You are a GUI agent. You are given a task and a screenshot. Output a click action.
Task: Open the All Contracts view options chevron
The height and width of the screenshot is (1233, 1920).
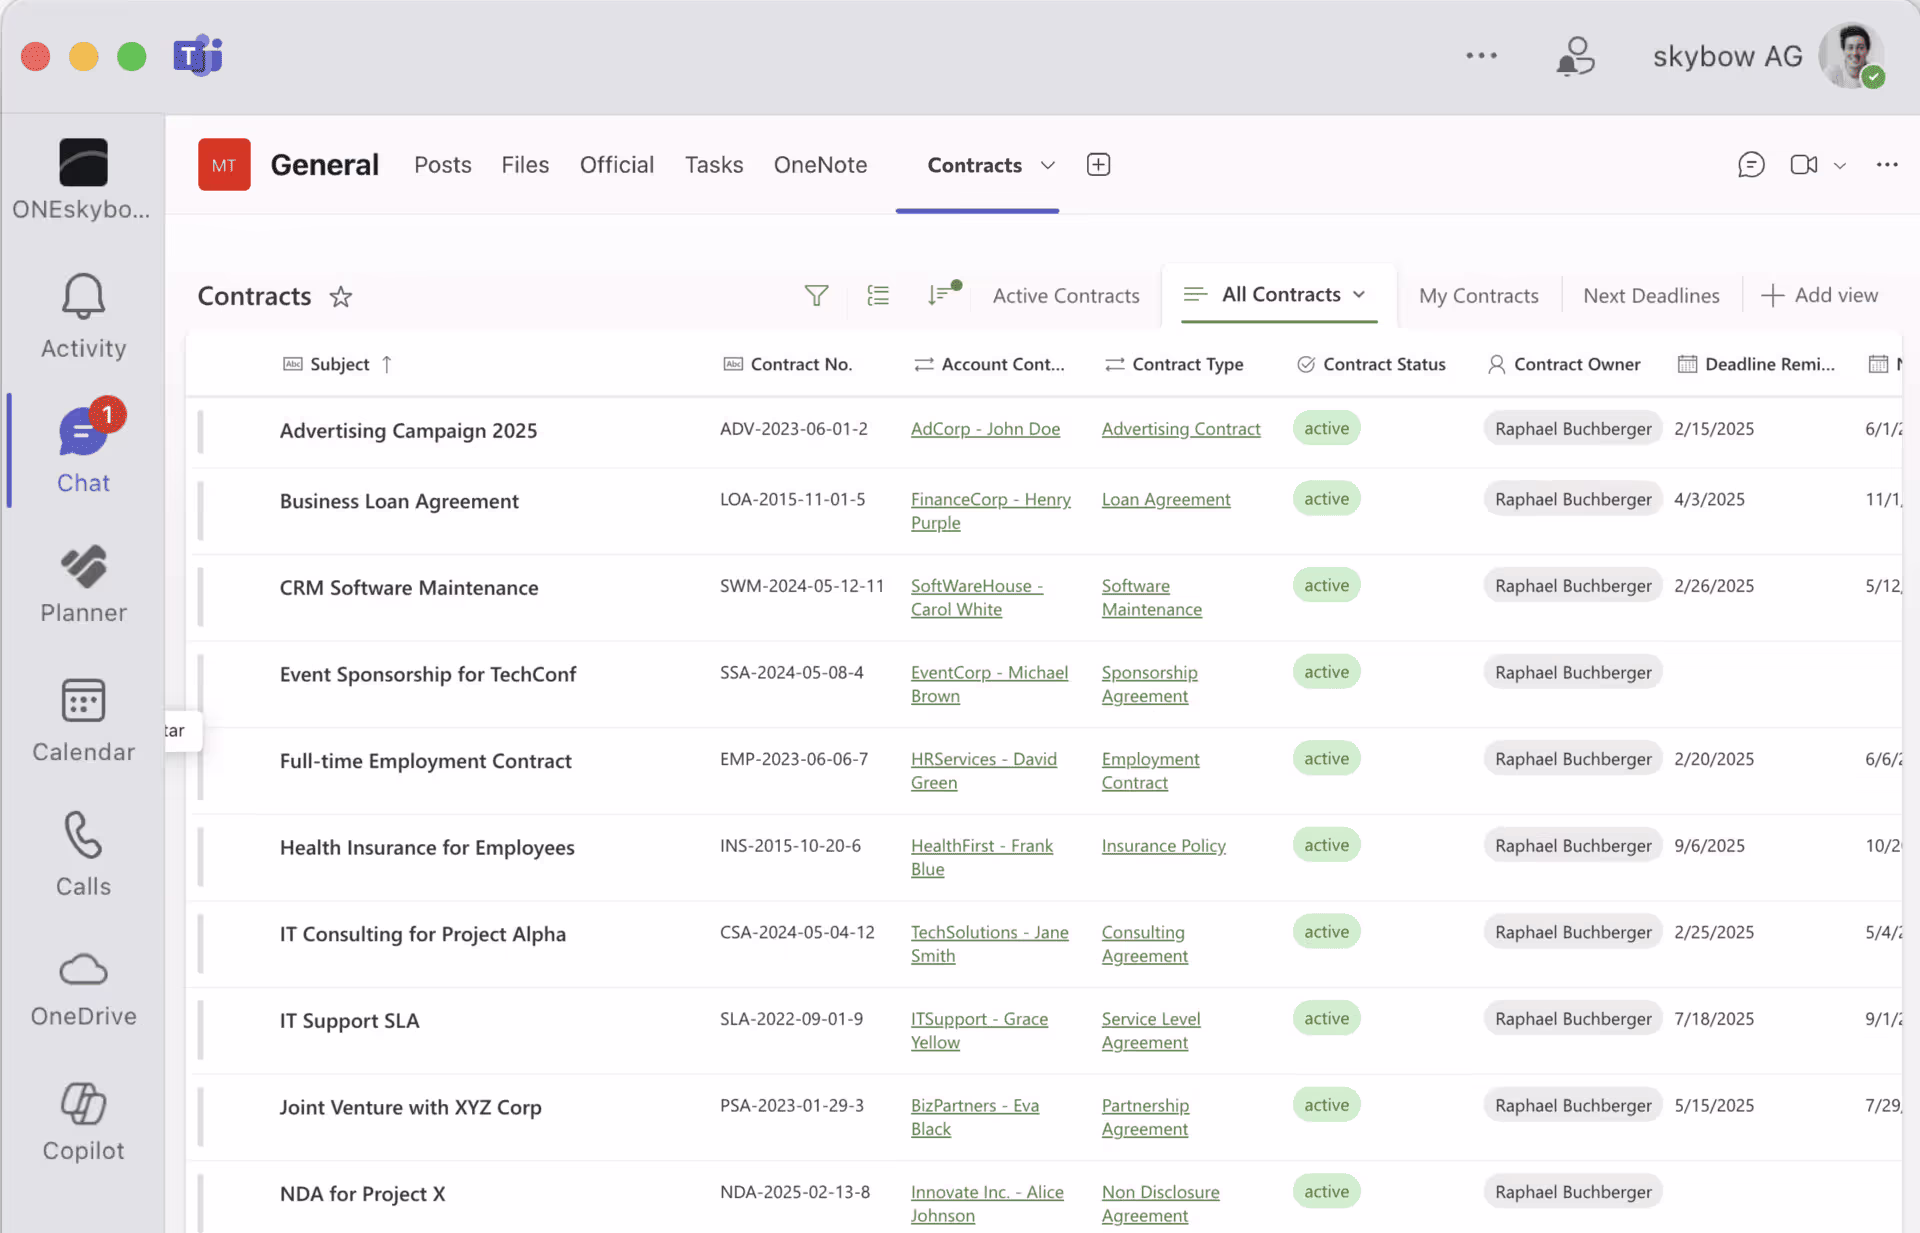click(x=1359, y=295)
